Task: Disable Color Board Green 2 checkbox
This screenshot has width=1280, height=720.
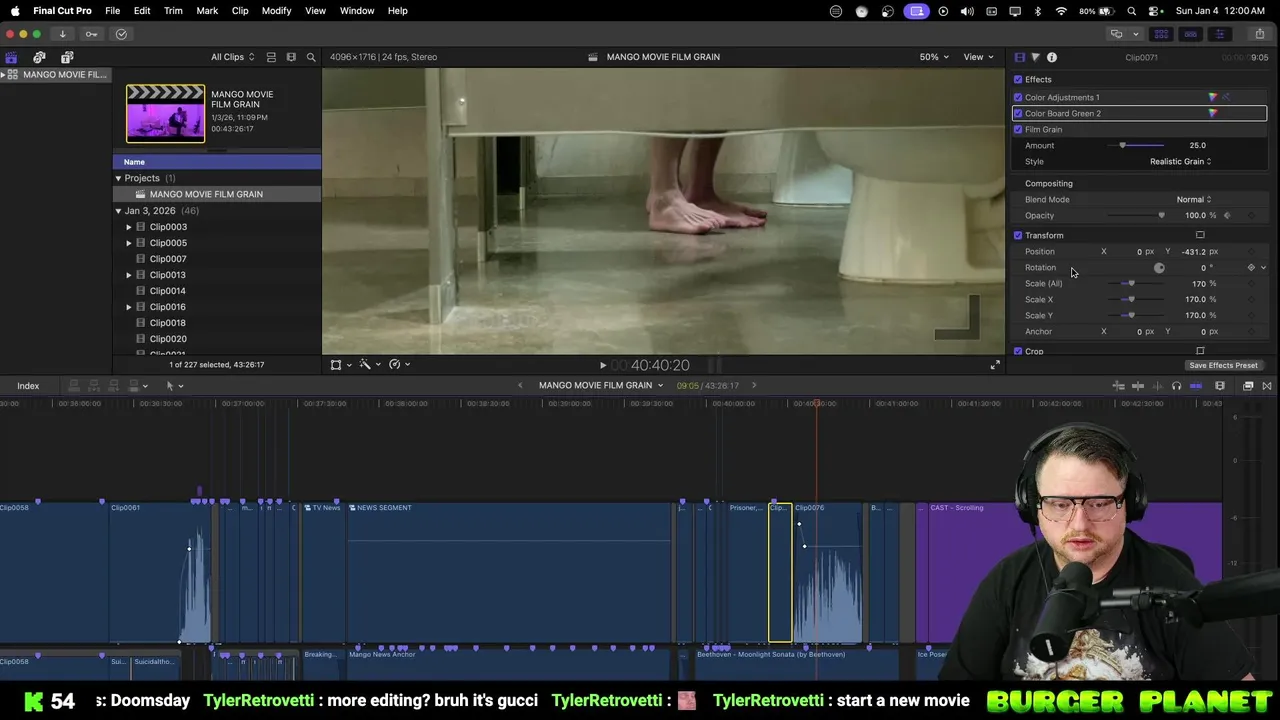Action: [x=1018, y=113]
